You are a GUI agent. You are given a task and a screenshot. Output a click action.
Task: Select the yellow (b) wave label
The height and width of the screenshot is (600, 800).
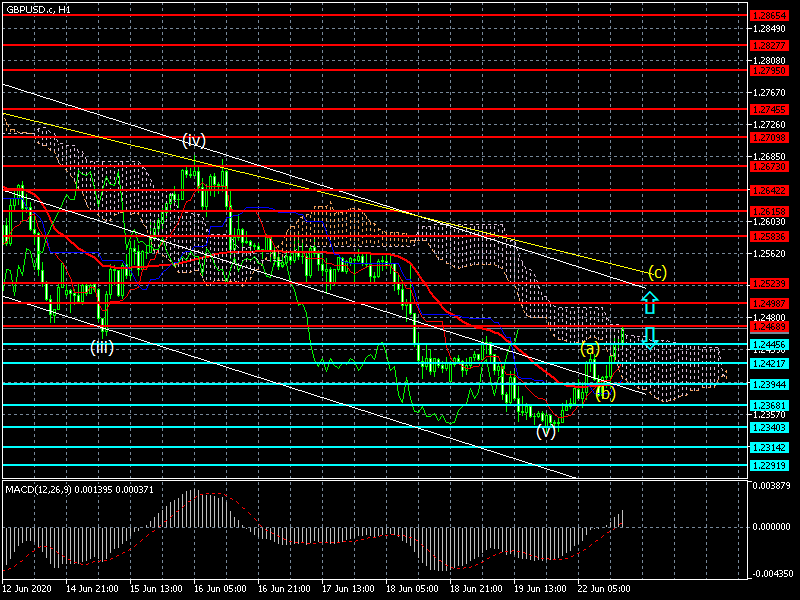(x=605, y=393)
